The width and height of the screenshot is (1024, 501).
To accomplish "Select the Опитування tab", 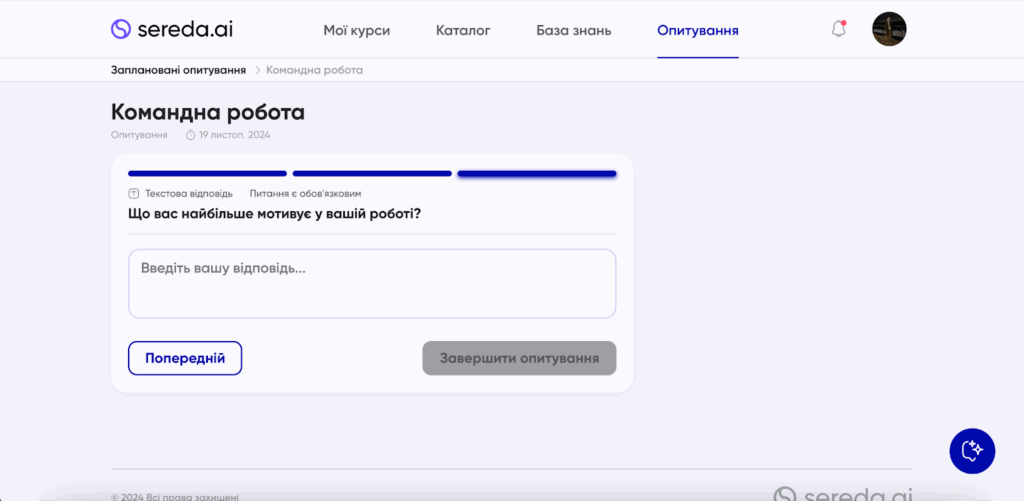I will [x=698, y=30].
